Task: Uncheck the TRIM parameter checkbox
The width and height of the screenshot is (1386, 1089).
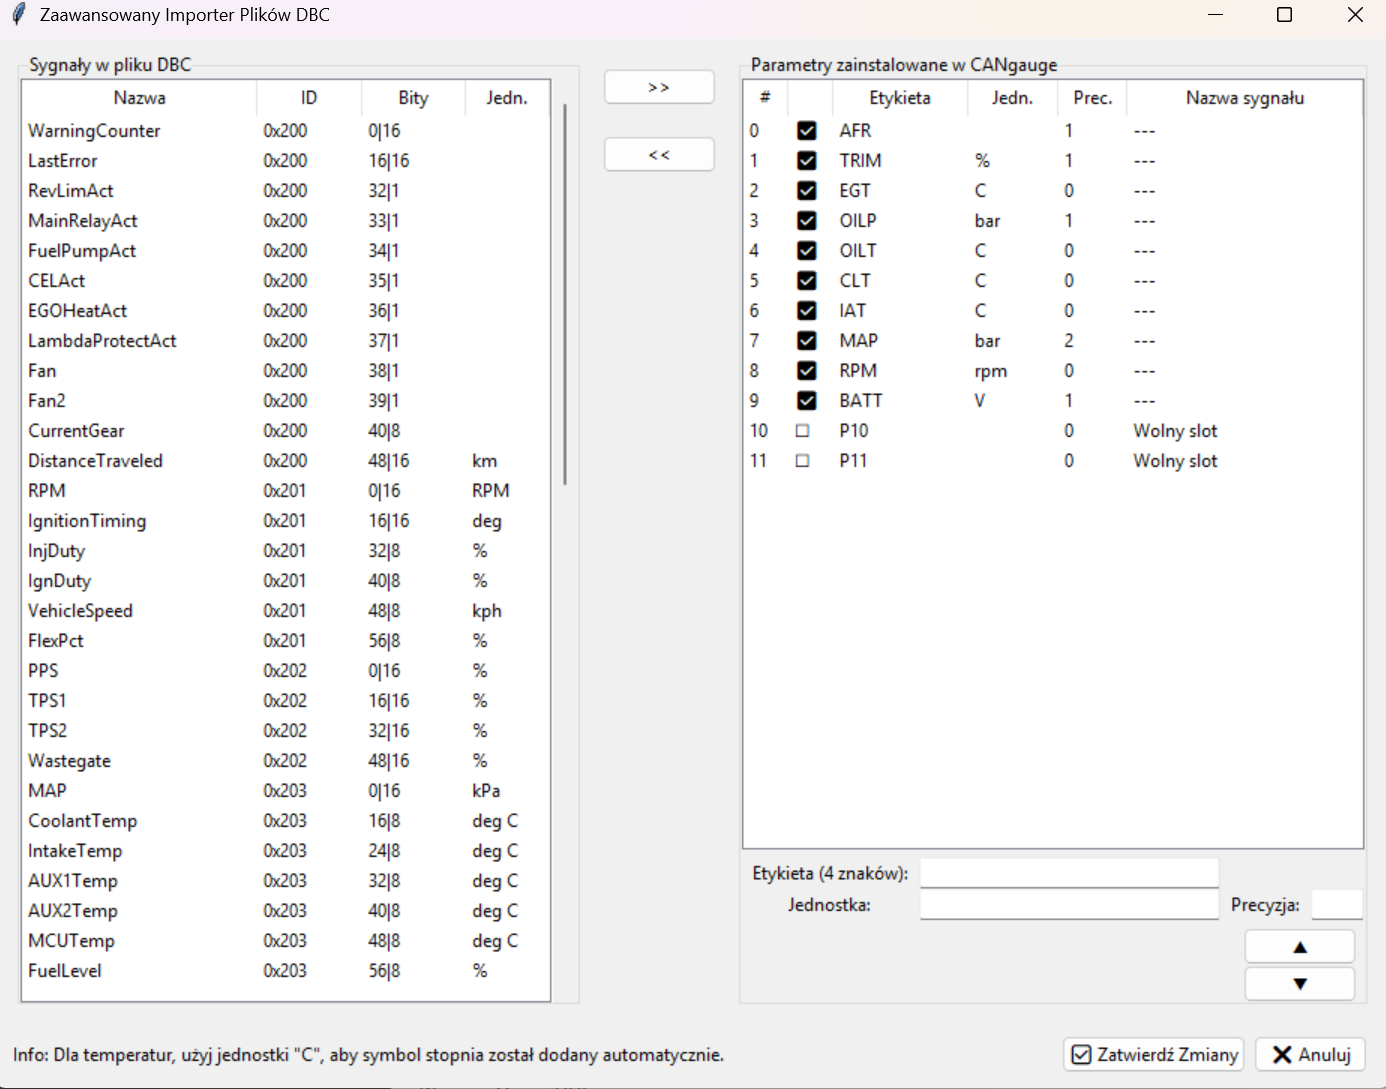Action: 807,161
